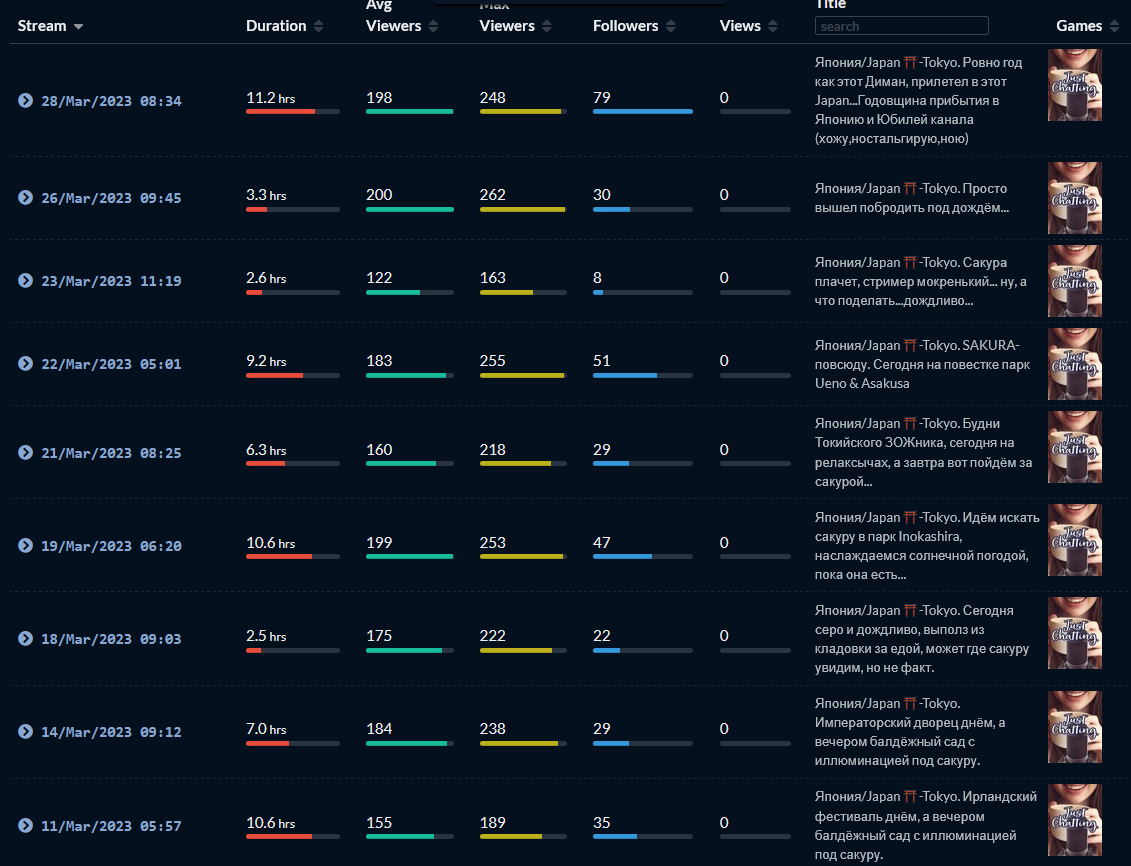
Task: Click the max viewers value 163
Action: pos(493,278)
